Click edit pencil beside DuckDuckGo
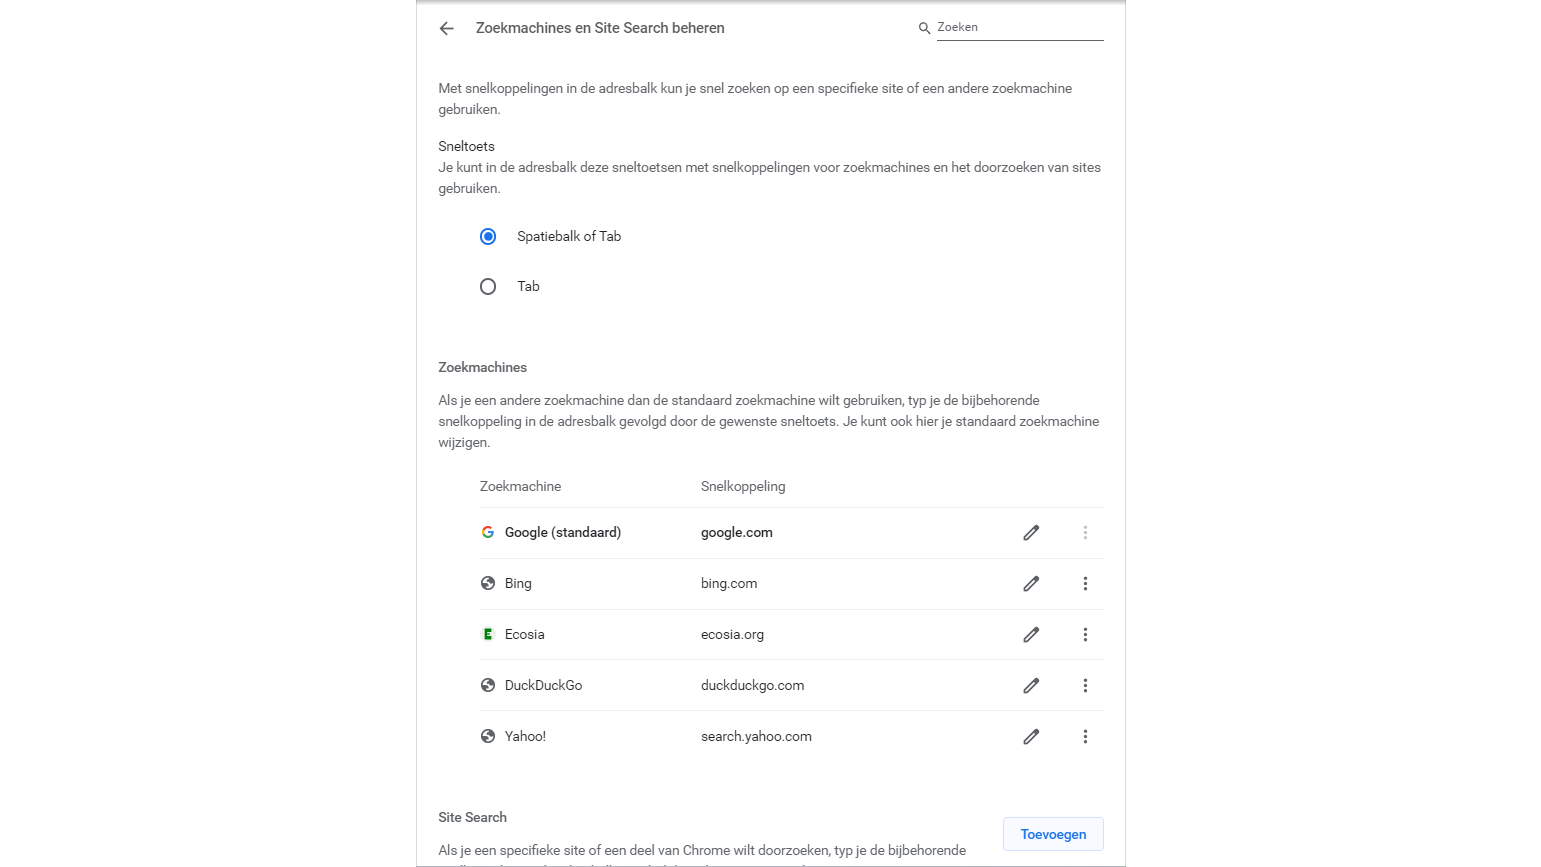 click(1031, 686)
